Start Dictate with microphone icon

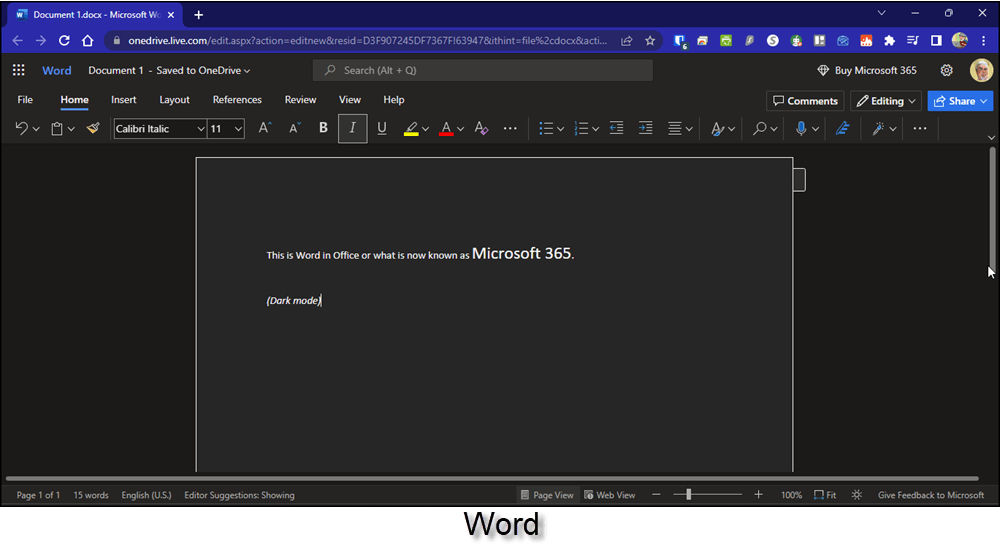(x=801, y=128)
